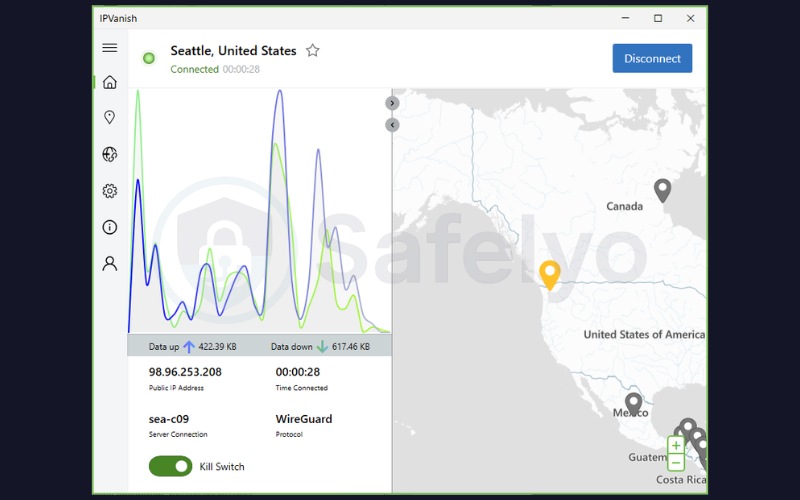Click the Data up arrow icon
Image resolution: width=800 pixels, height=500 pixels.
click(x=189, y=347)
